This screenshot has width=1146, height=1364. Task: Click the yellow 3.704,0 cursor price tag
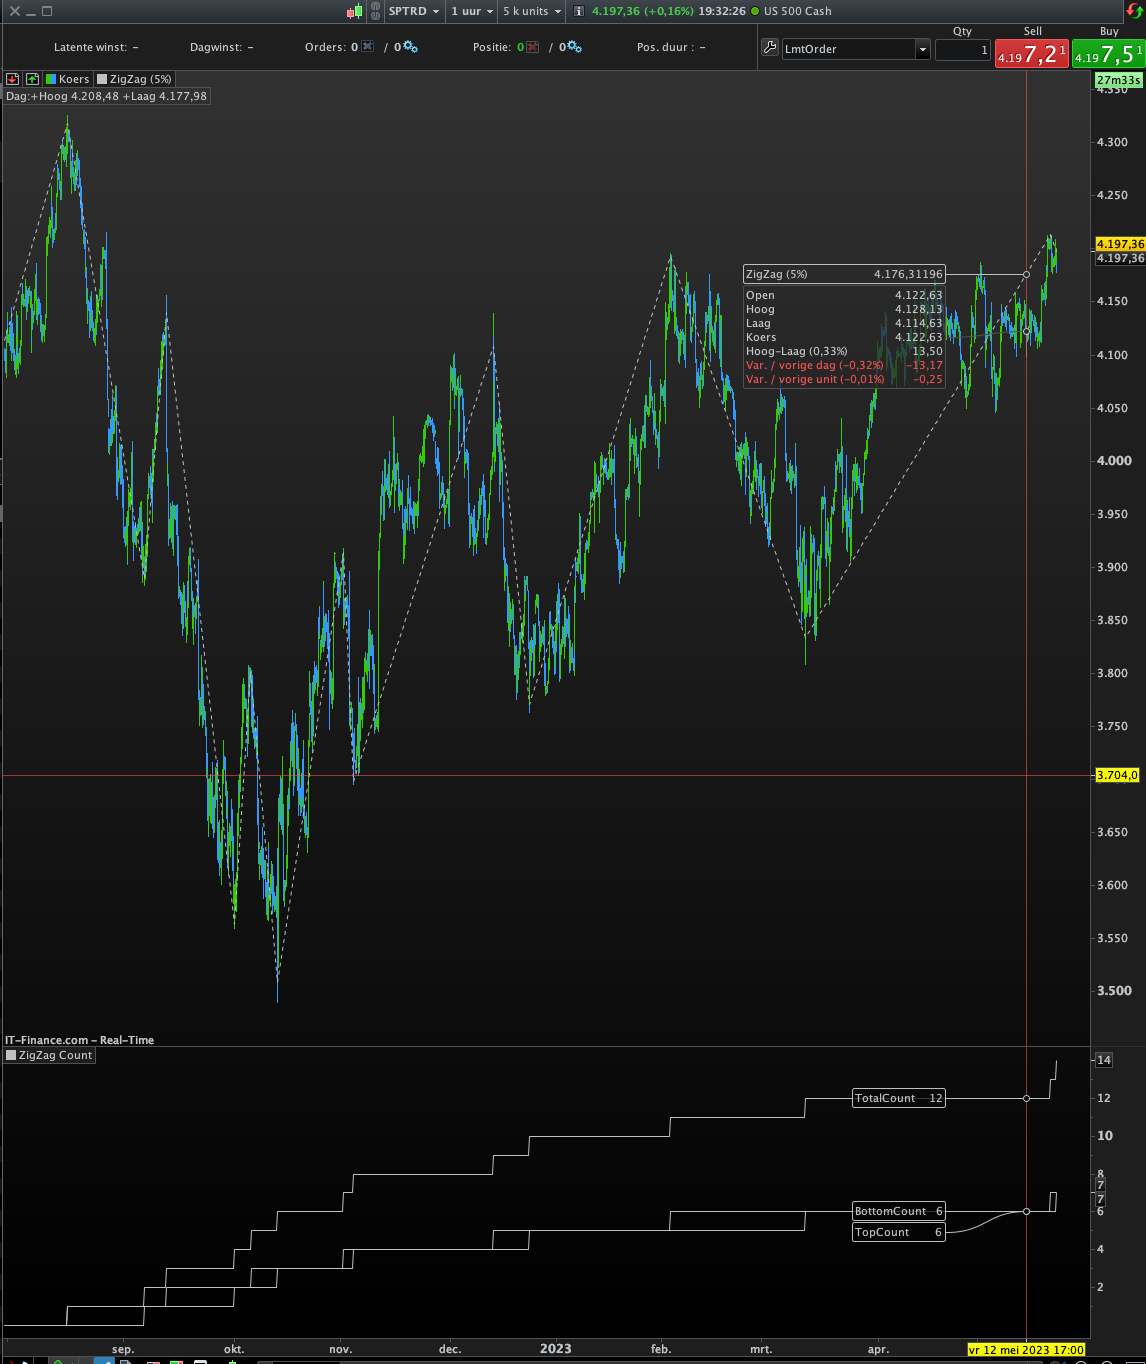[1118, 775]
